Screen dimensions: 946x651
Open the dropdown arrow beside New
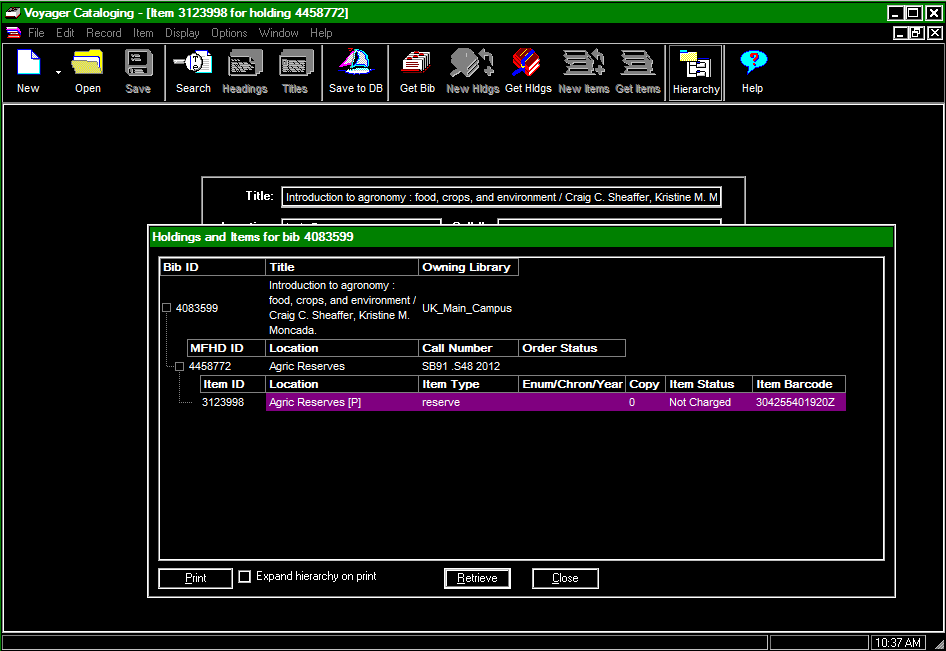point(58,73)
